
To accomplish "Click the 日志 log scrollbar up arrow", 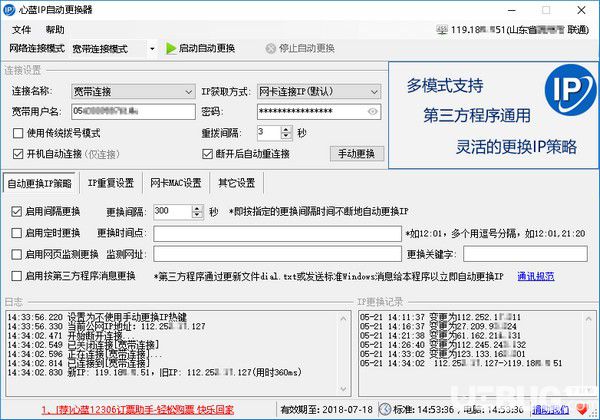I will pos(343,318).
